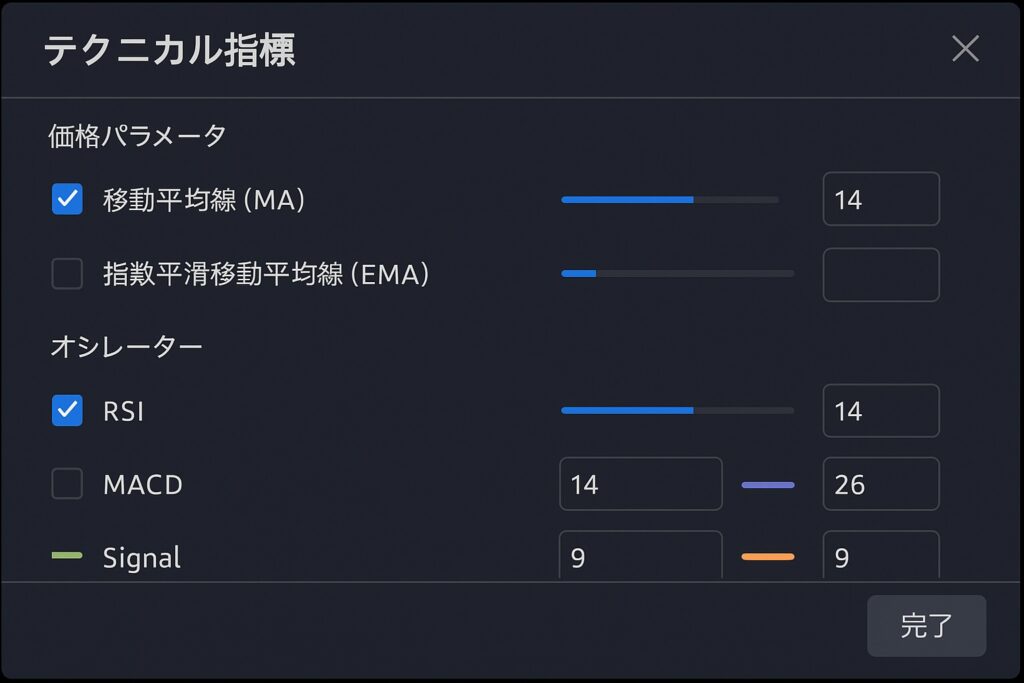This screenshot has width=1024, height=683.
Task: Enable the MACD checkbox
Action: [x=67, y=484]
